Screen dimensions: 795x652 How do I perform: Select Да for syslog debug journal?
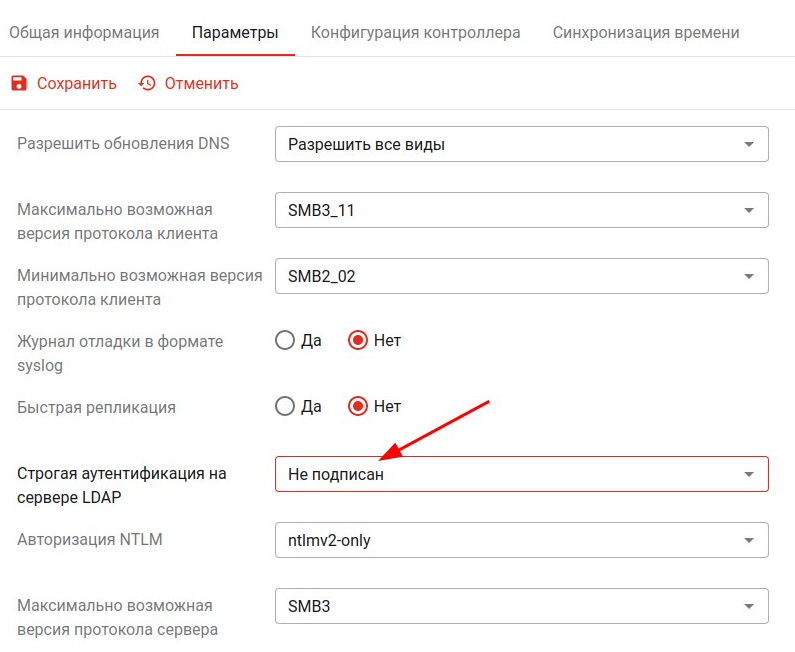pos(285,341)
